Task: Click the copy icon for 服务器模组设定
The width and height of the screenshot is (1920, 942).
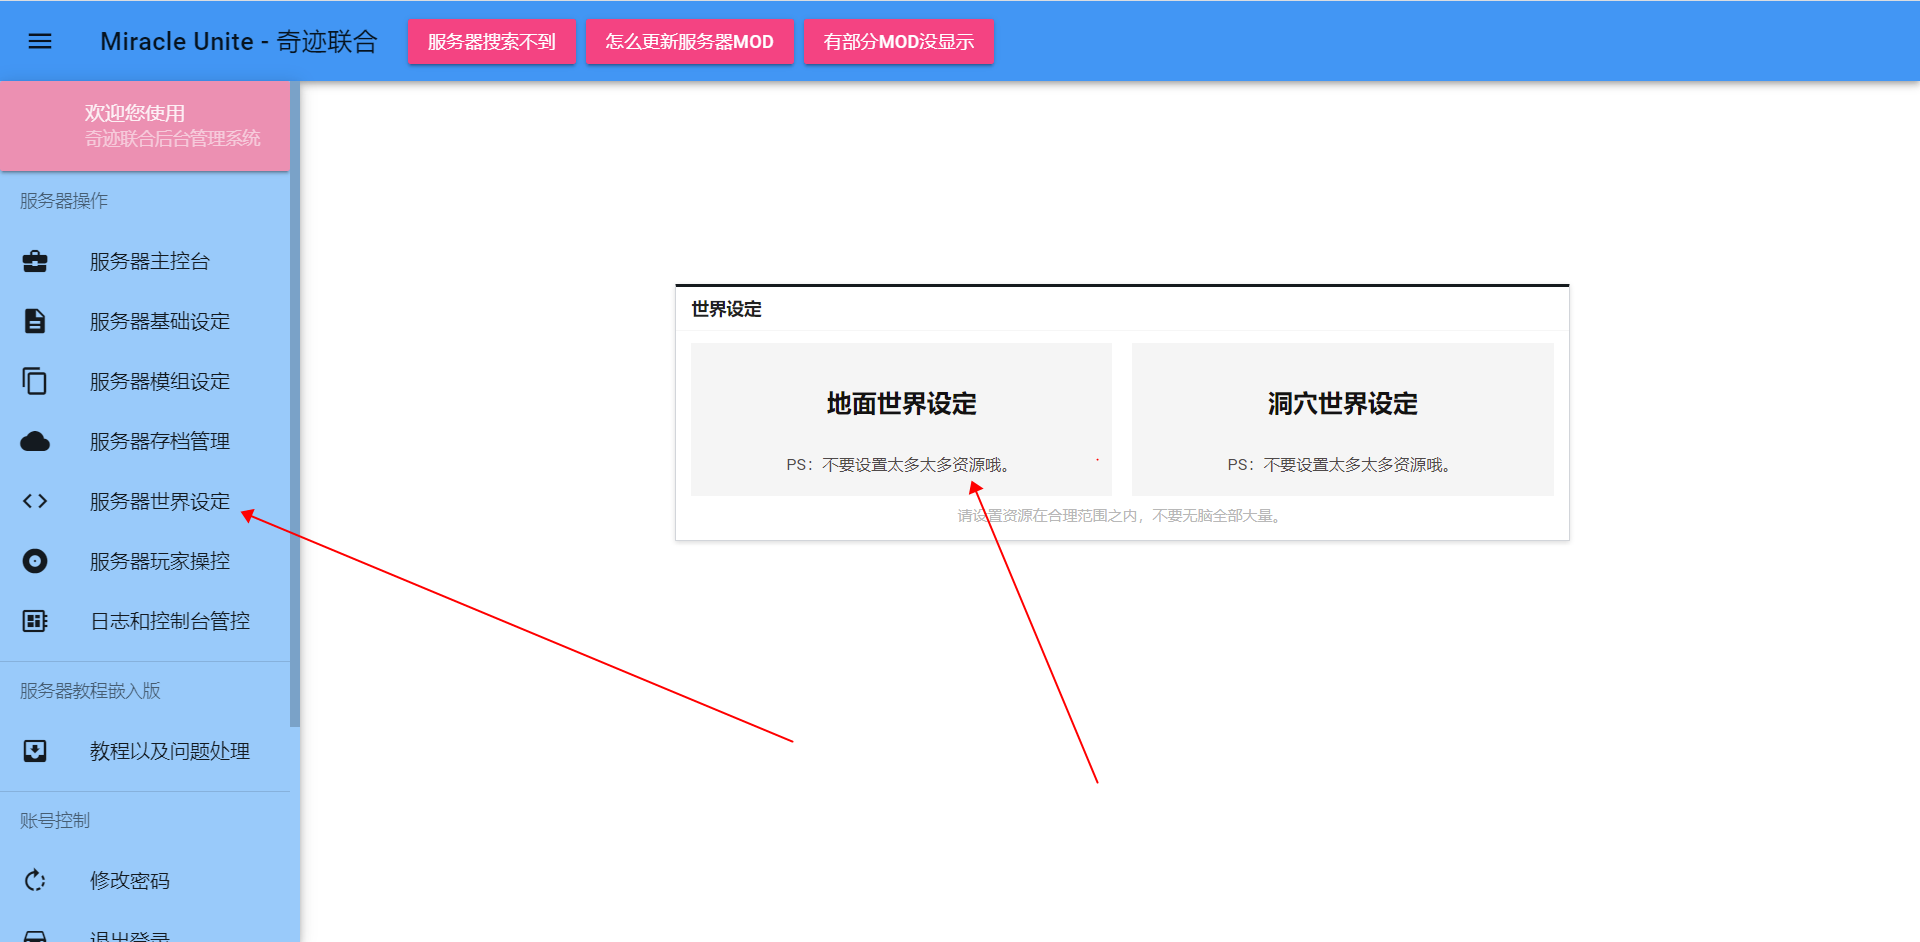Action: (x=35, y=381)
